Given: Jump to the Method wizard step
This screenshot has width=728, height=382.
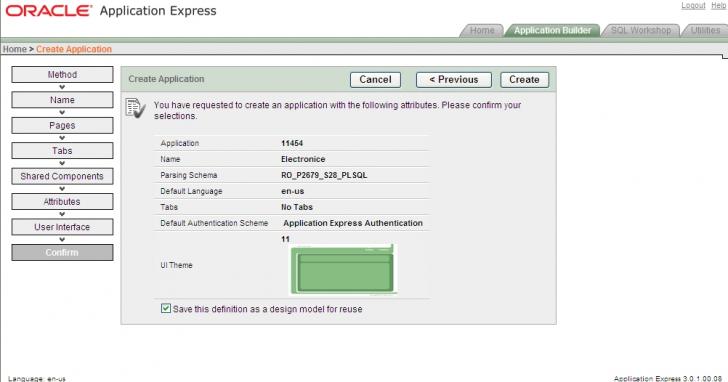Looking at the screenshot, I should (62, 75).
